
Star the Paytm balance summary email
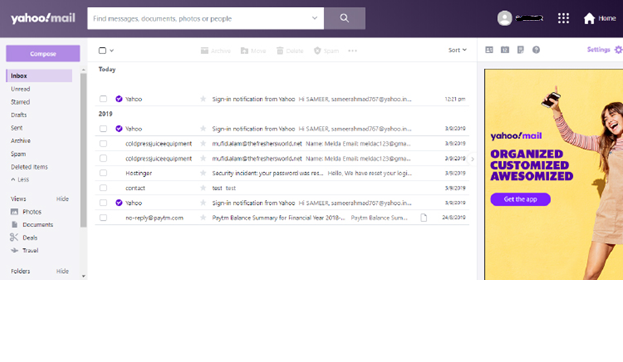tap(203, 217)
